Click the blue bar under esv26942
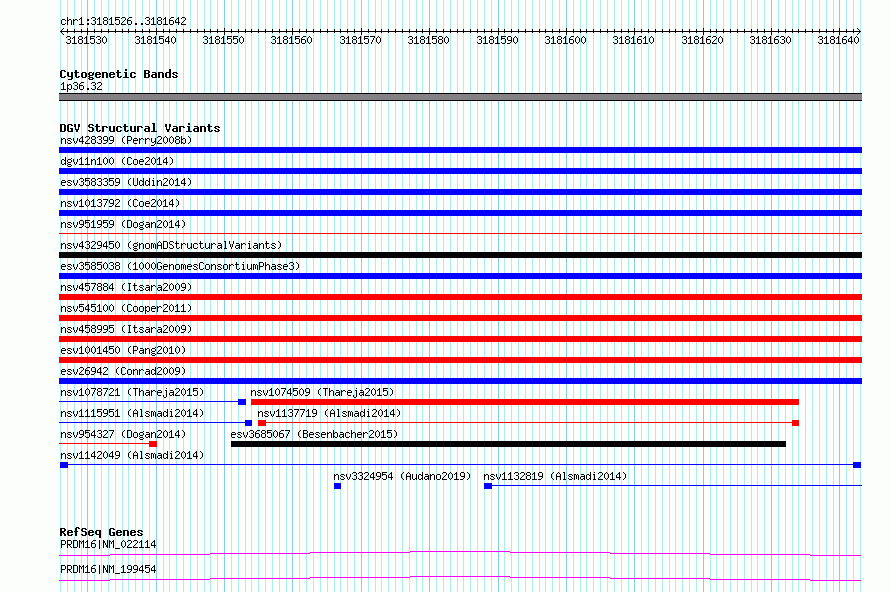The image size is (890, 592). coord(460,381)
